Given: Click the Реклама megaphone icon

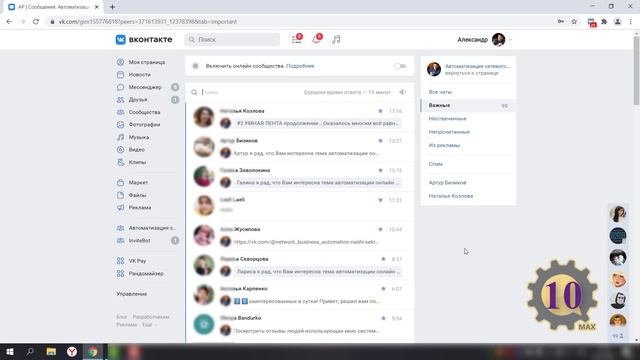Looking at the screenshot, I should pyautogui.click(x=120, y=207).
